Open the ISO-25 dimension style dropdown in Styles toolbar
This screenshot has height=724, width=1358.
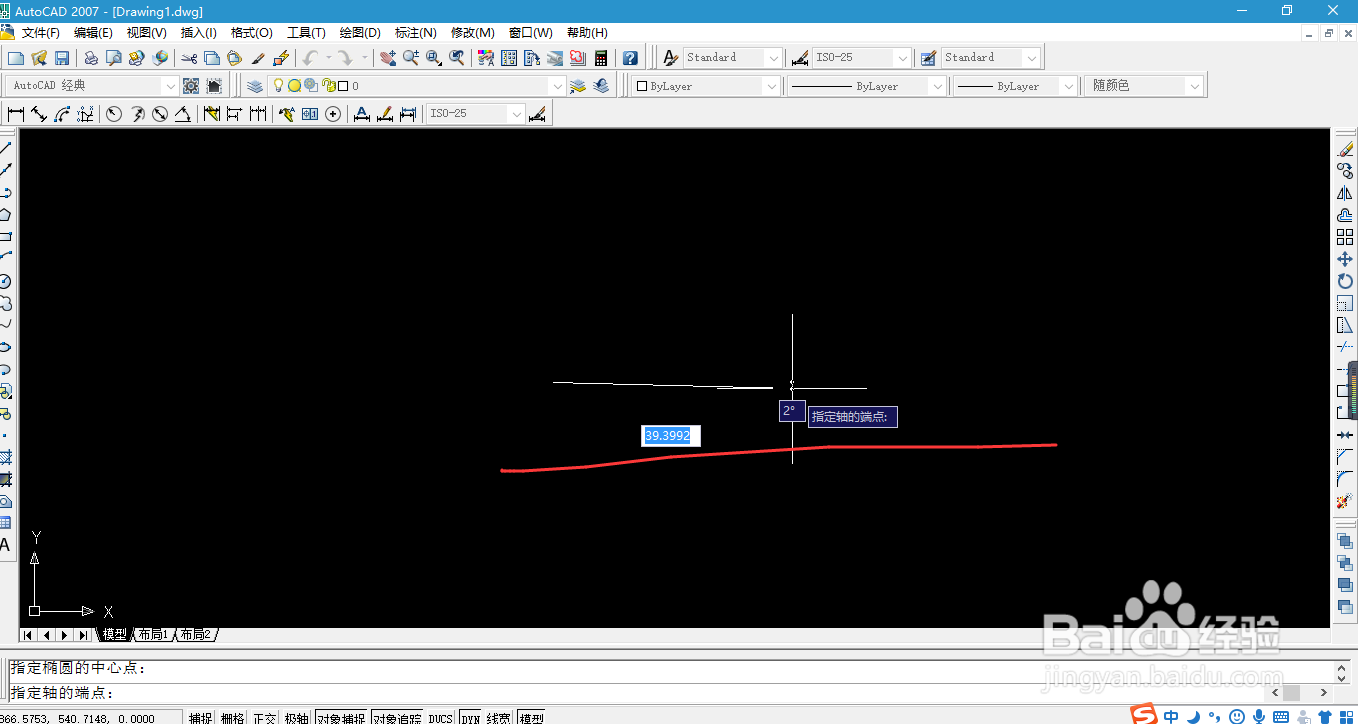(x=902, y=58)
